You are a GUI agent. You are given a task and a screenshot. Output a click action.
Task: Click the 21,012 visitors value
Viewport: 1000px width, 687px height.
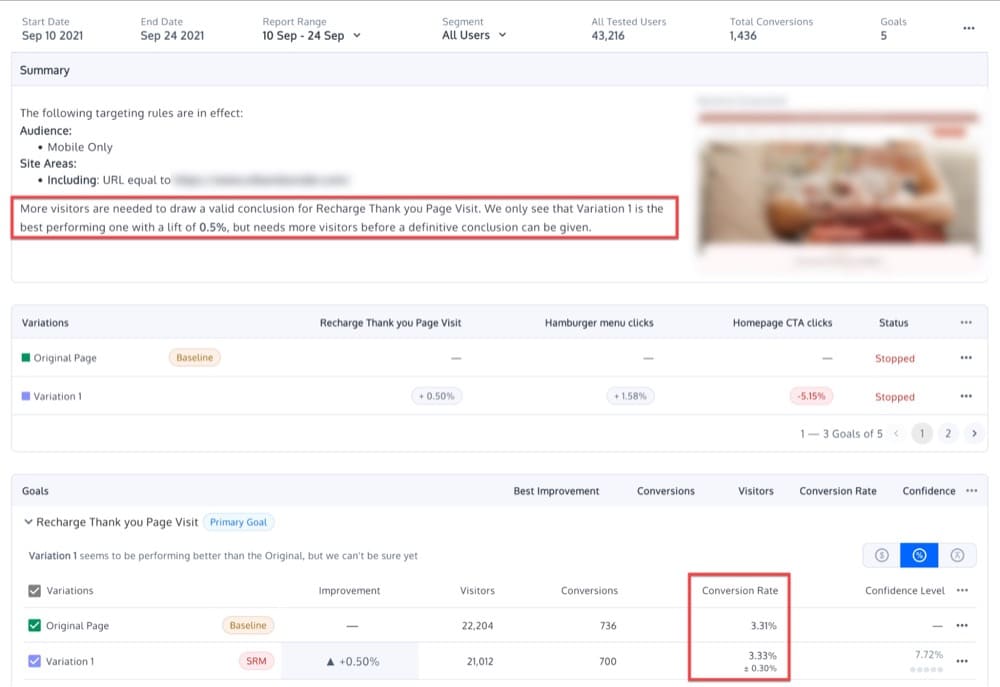click(480, 661)
